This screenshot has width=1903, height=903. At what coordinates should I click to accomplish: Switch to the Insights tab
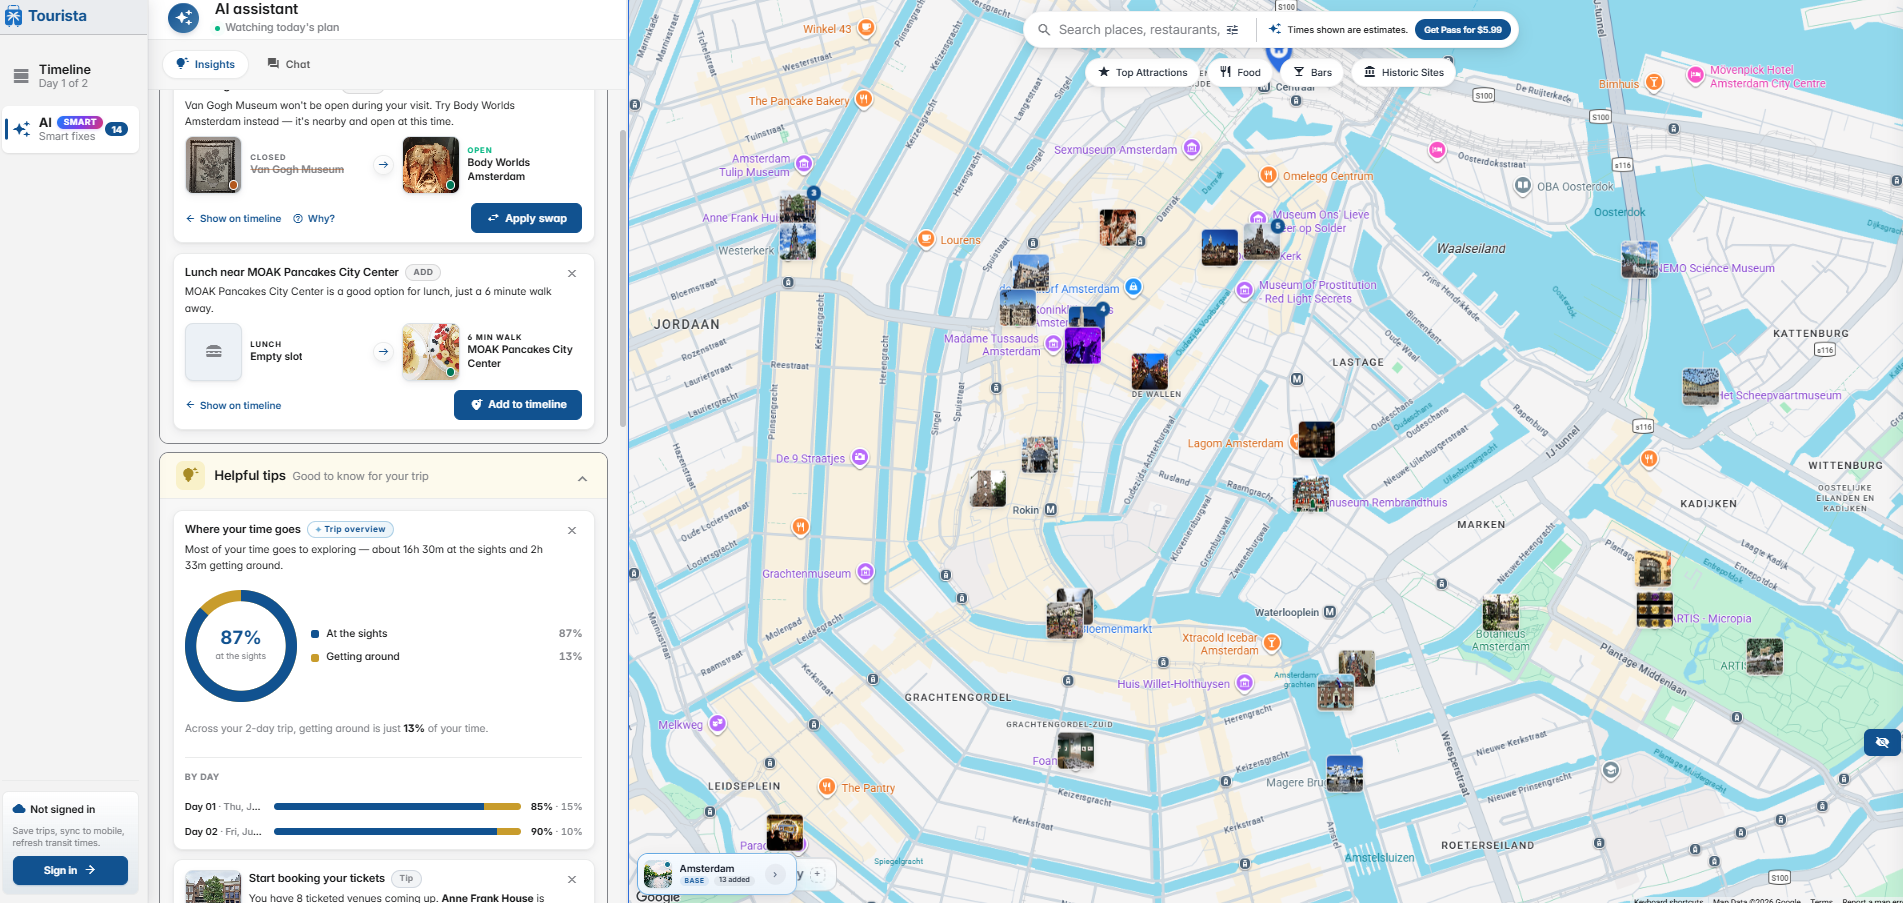coord(205,64)
